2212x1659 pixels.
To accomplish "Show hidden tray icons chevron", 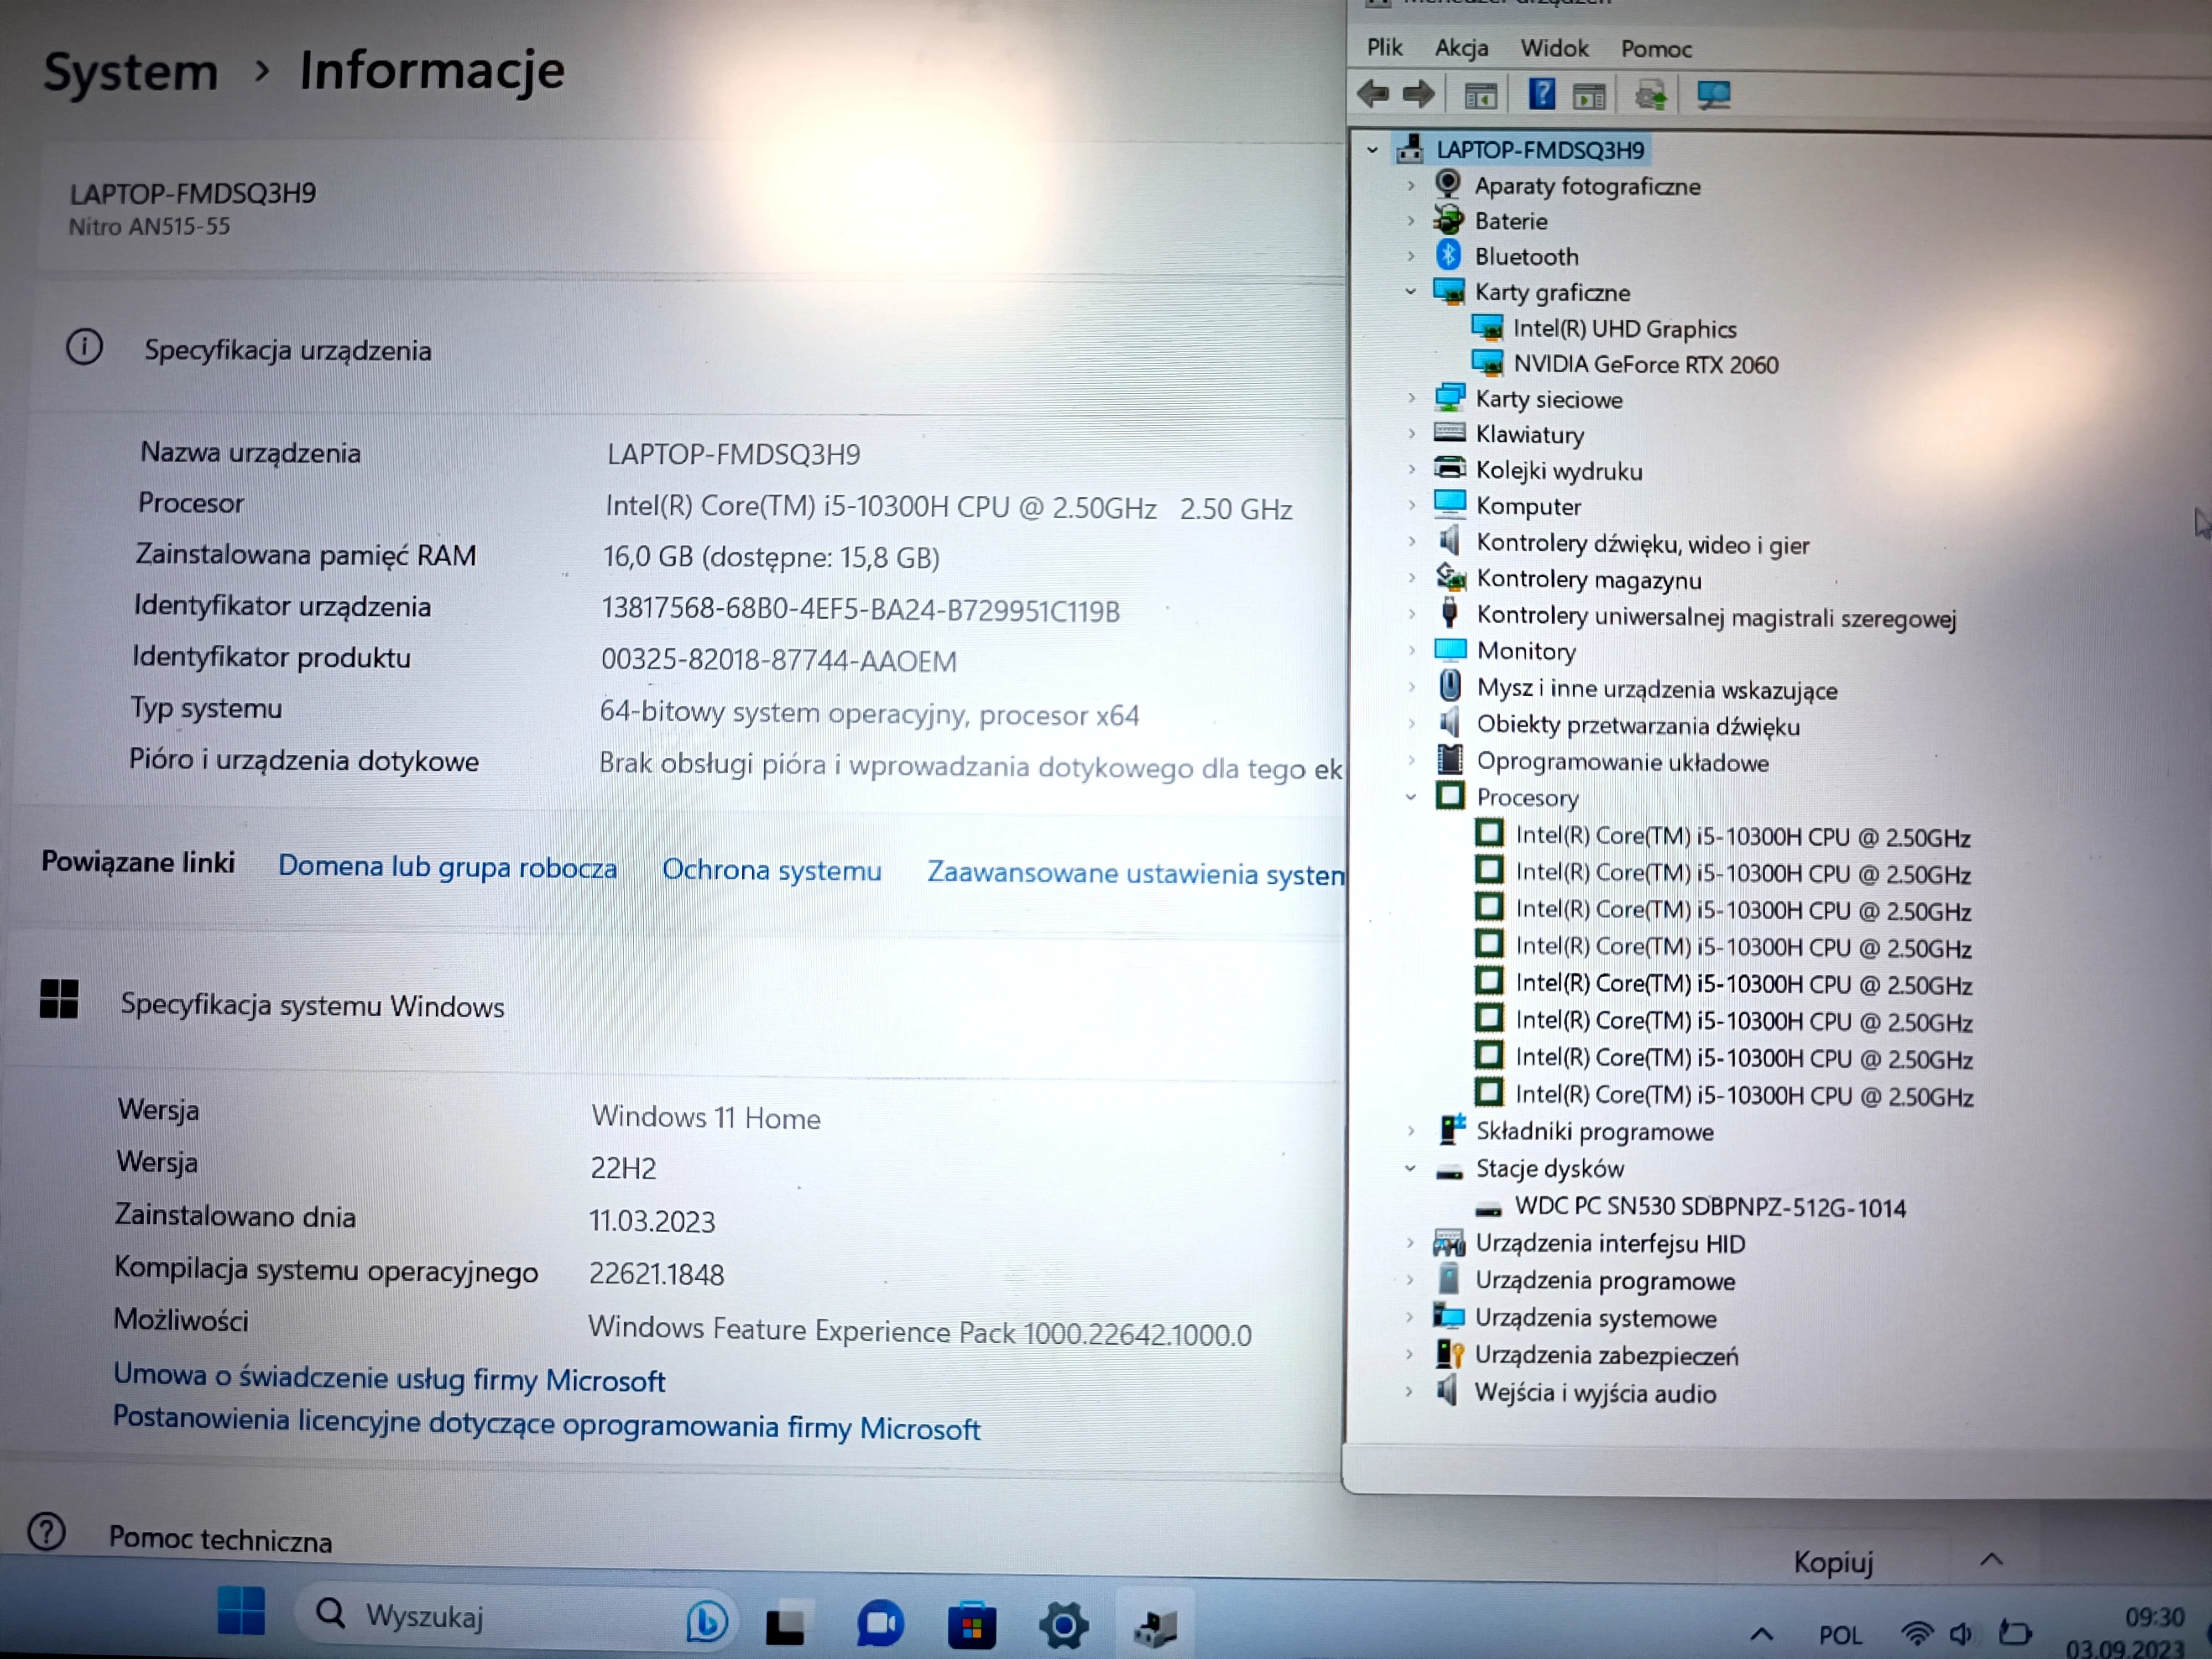I will click(1761, 1633).
